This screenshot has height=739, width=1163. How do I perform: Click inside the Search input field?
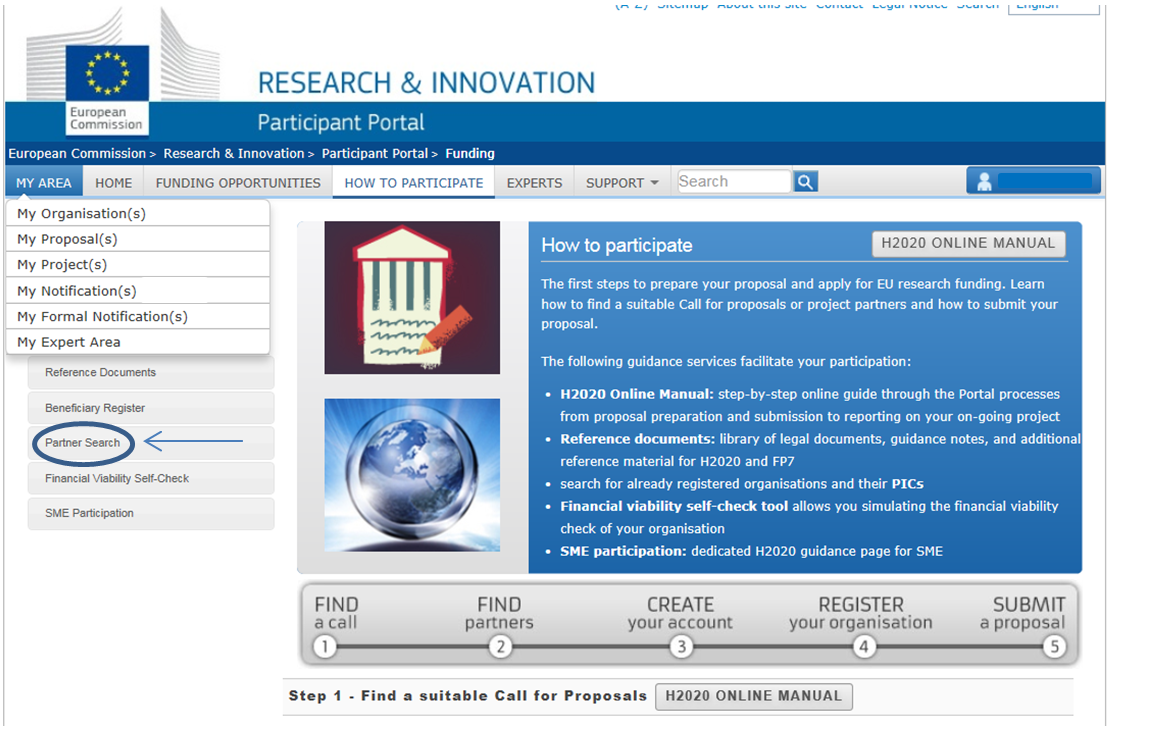click(734, 182)
